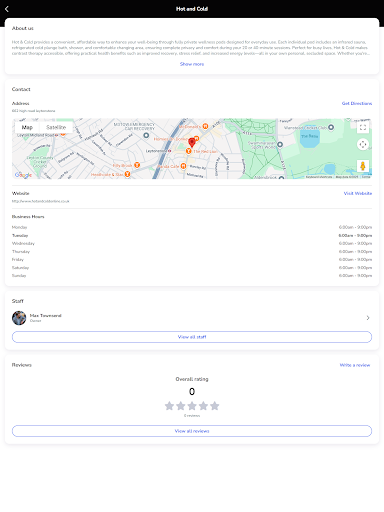Click Panda Cafe marker on map
This screenshot has width=384, height=512.
point(183,166)
